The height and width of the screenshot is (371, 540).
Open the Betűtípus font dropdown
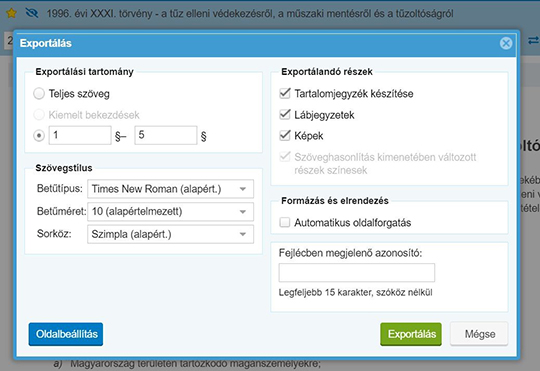170,189
